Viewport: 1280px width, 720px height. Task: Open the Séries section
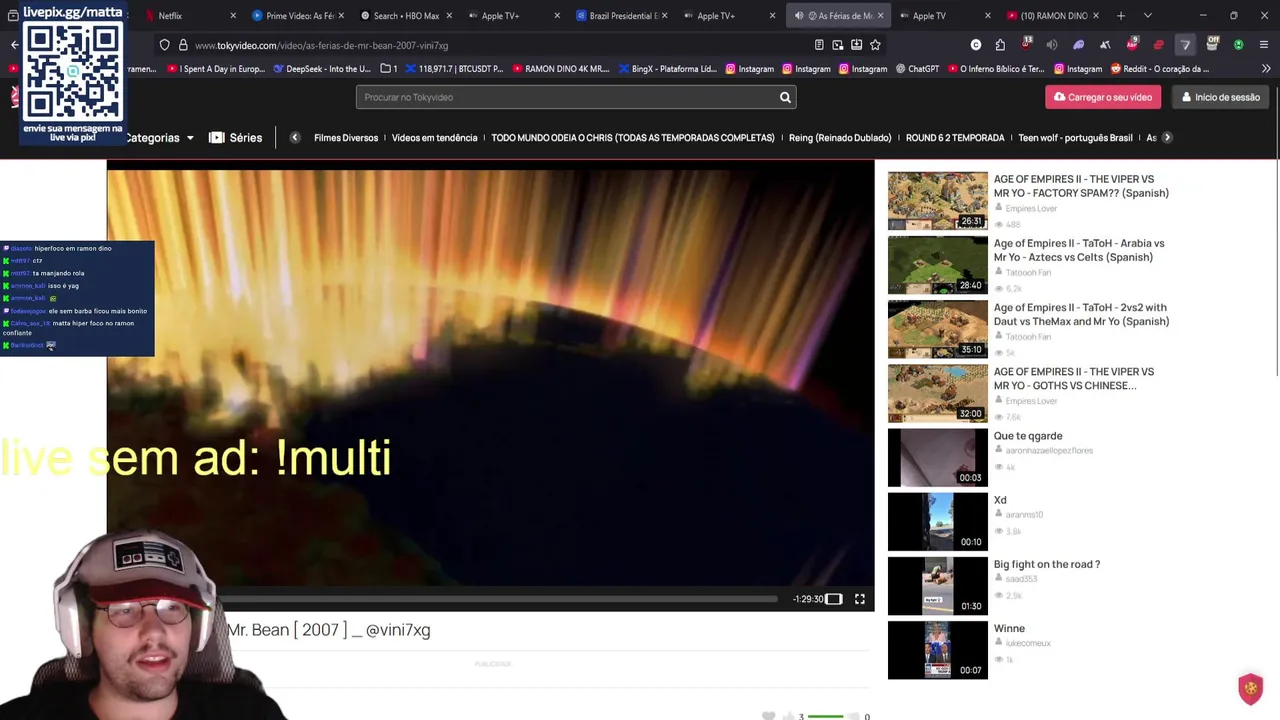236,138
